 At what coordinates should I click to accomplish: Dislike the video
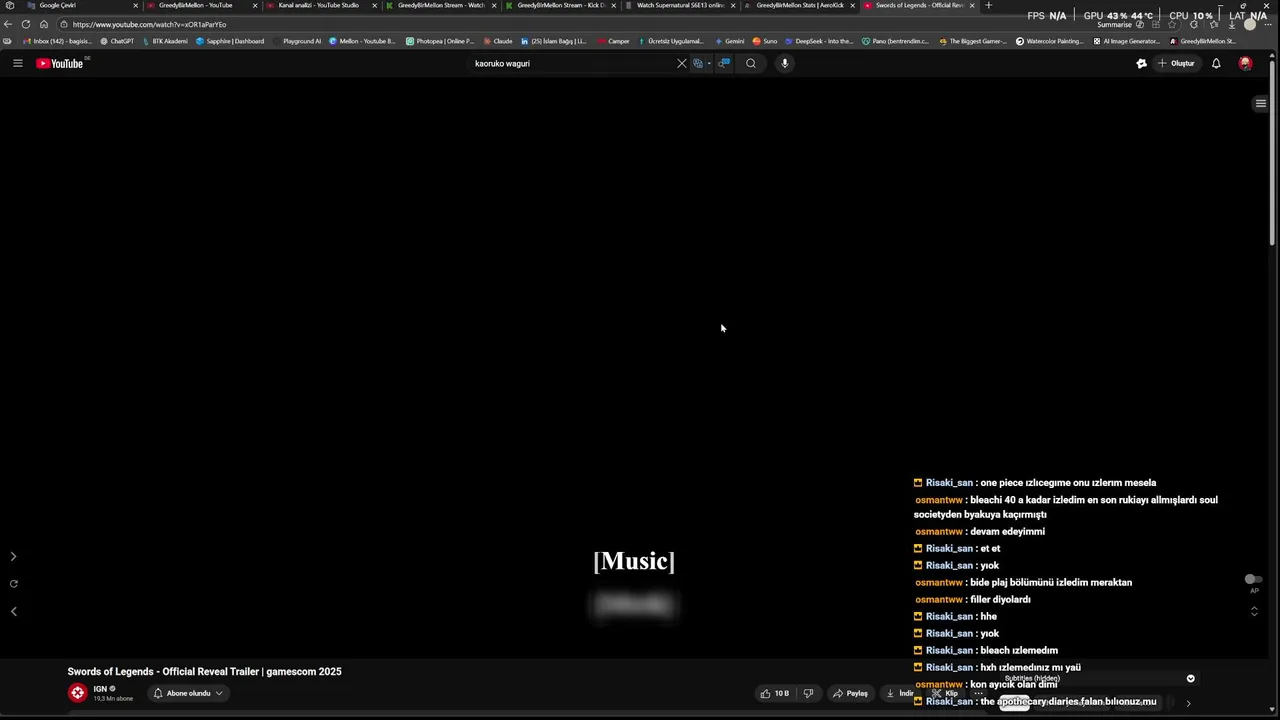pos(808,693)
